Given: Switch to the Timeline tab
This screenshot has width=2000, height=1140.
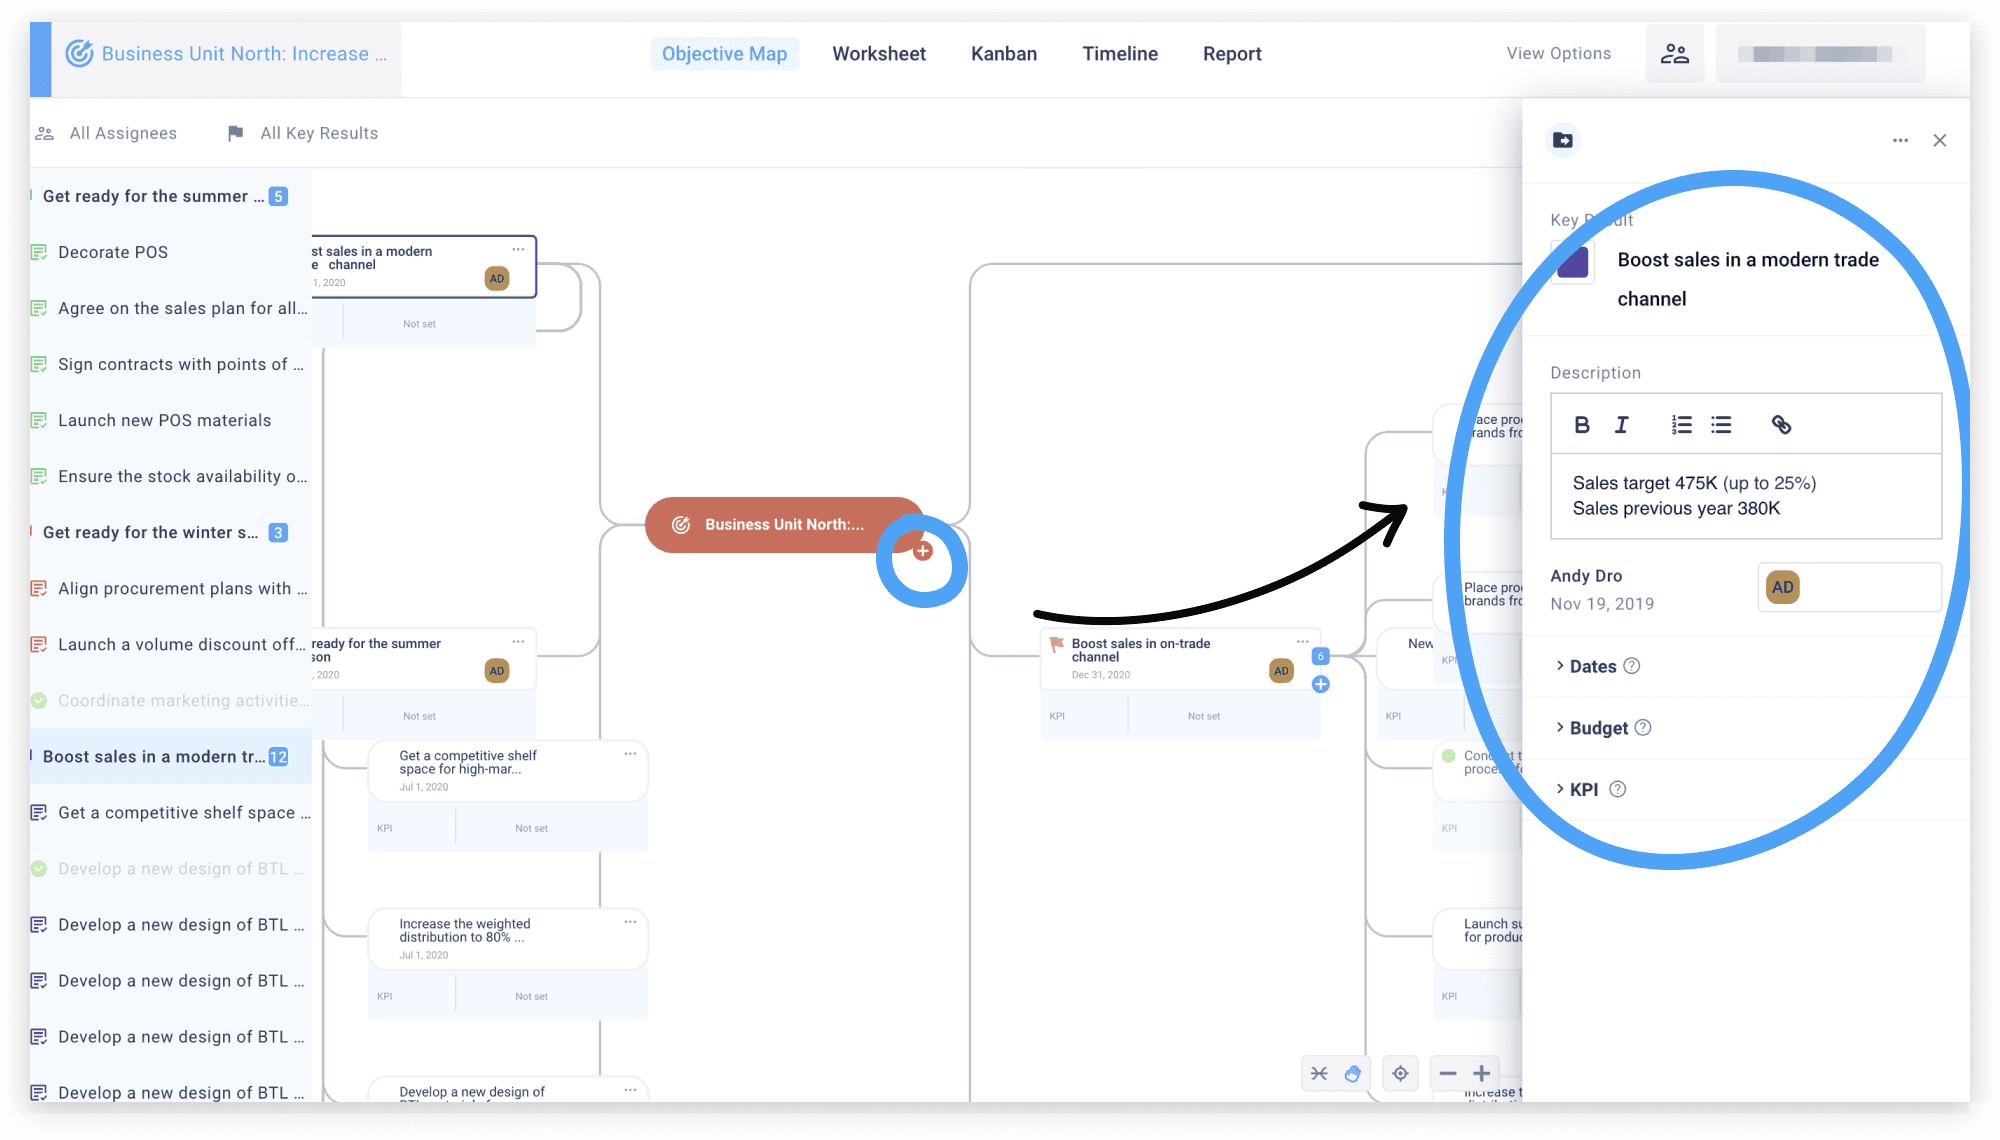Looking at the screenshot, I should (x=1120, y=54).
